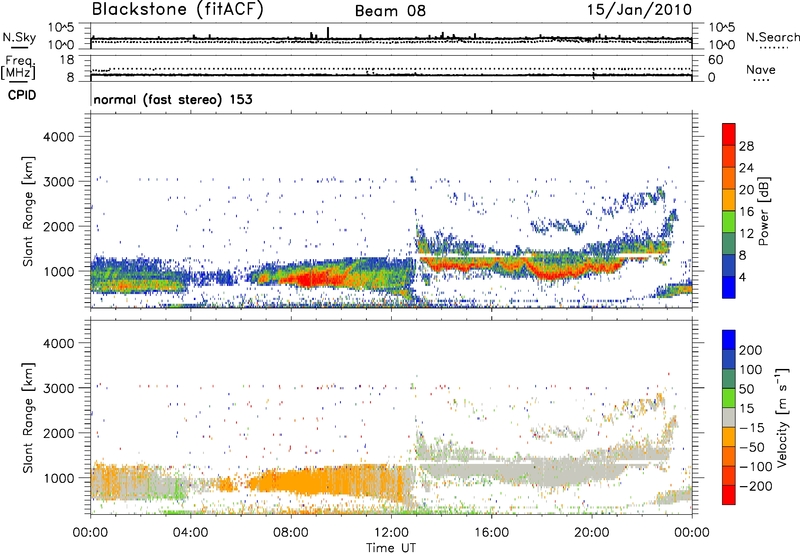Select the "Power [dB]" colorbar title
Image resolution: width=800 pixels, height=554 pixels.
pyautogui.click(x=764, y=211)
